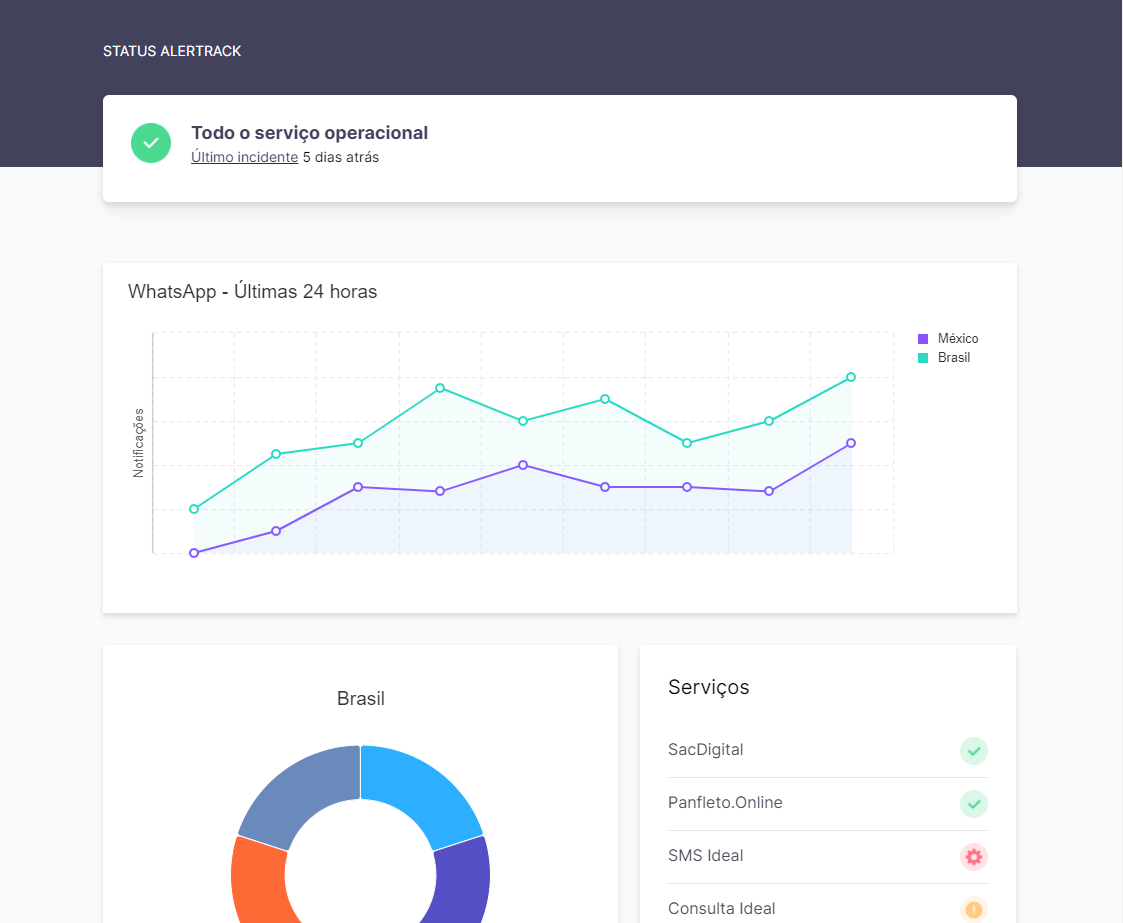The image size is (1123, 923).
Task: Select the Panfleto.Online service name
Action: click(x=725, y=803)
